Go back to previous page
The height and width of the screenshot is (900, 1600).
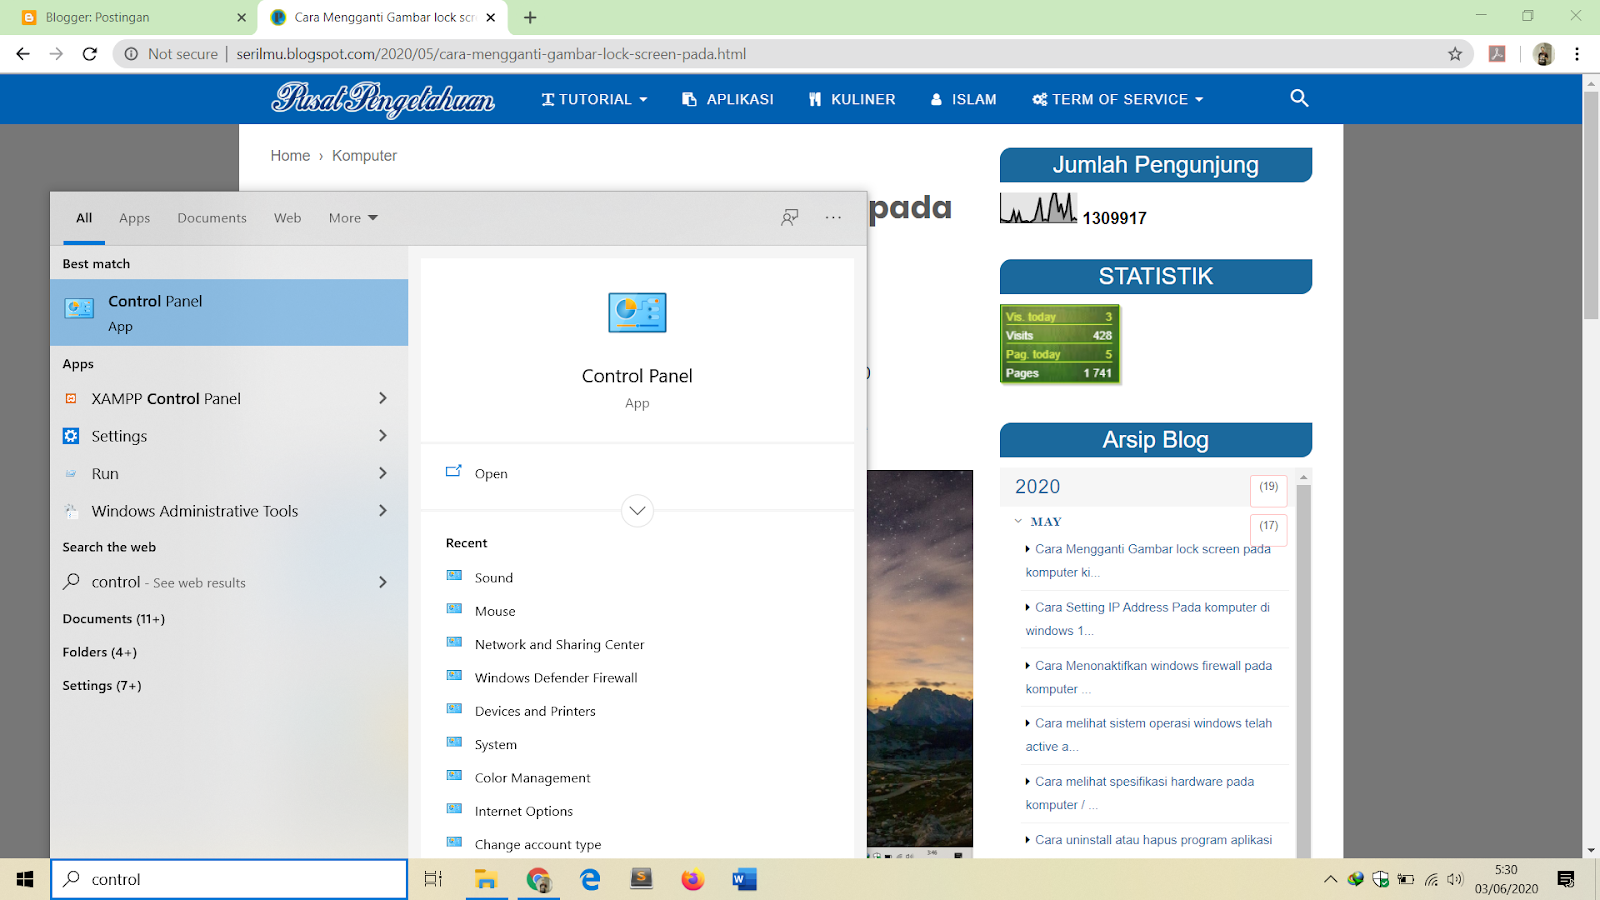(x=23, y=54)
